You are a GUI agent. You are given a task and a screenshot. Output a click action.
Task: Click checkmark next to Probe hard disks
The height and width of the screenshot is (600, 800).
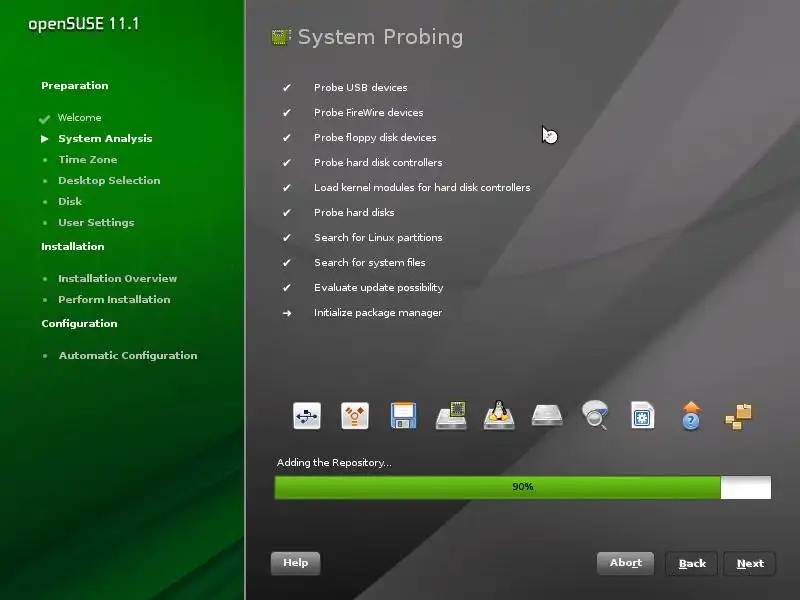coord(287,213)
